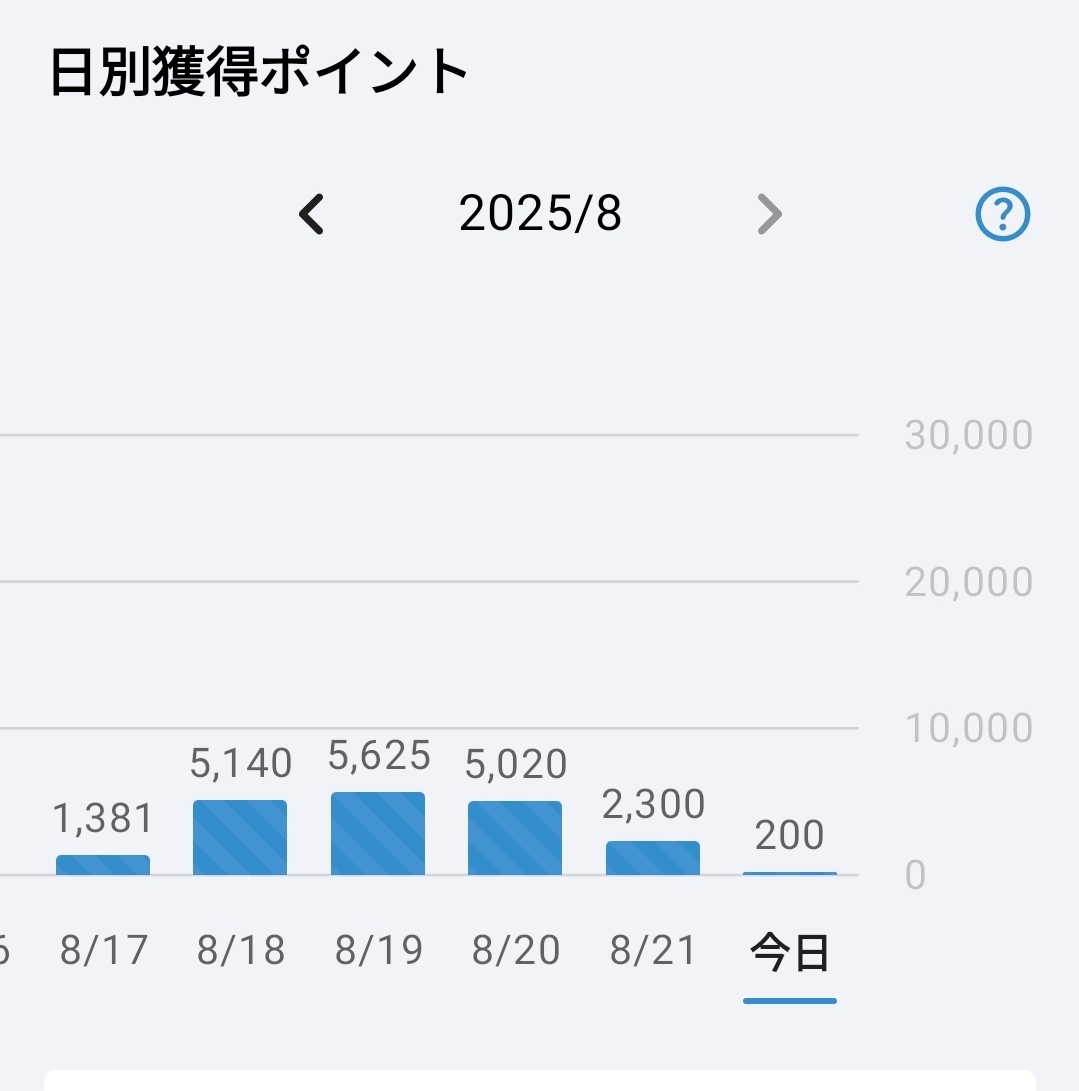The width and height of the screenshot is (1079, 1091).
Task: Tap the 8/21 bar in chart
Action: coord(653,858)
